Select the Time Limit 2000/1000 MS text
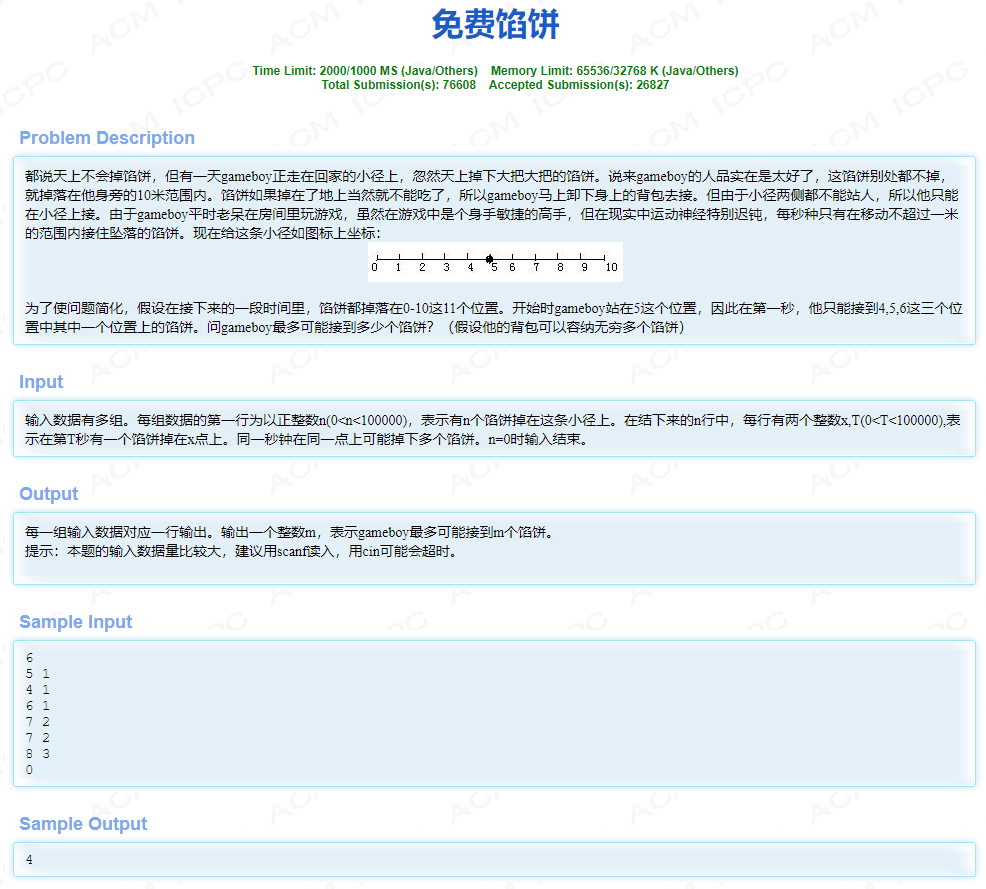986x889 pixels. point(365,70)
